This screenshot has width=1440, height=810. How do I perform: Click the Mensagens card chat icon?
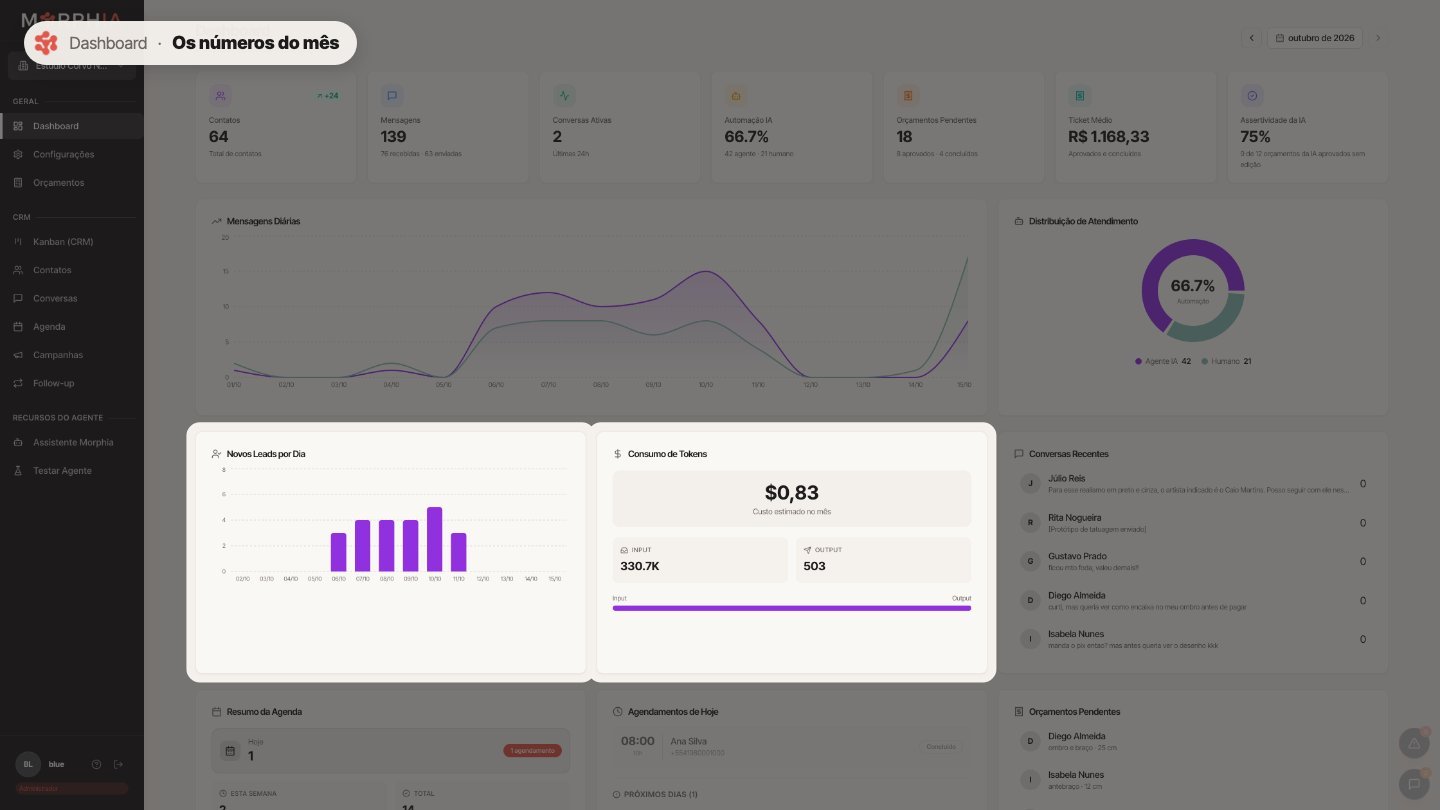[x=392, y=96]
